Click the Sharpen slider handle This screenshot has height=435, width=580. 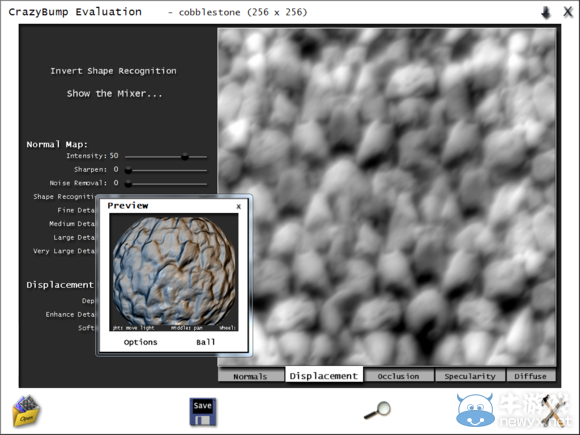pos(128,170)
